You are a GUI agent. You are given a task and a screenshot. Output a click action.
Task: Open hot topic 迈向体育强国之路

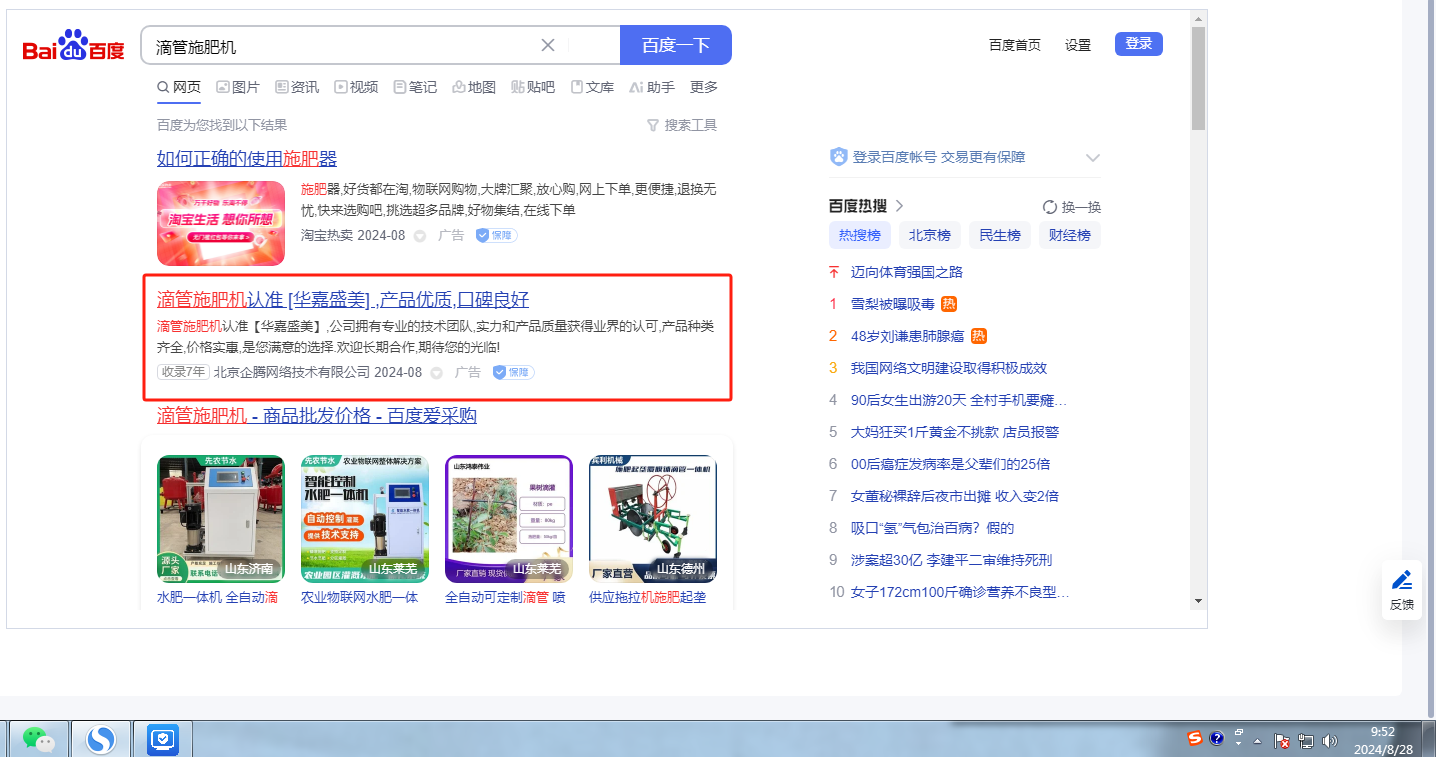coord(907,272)
